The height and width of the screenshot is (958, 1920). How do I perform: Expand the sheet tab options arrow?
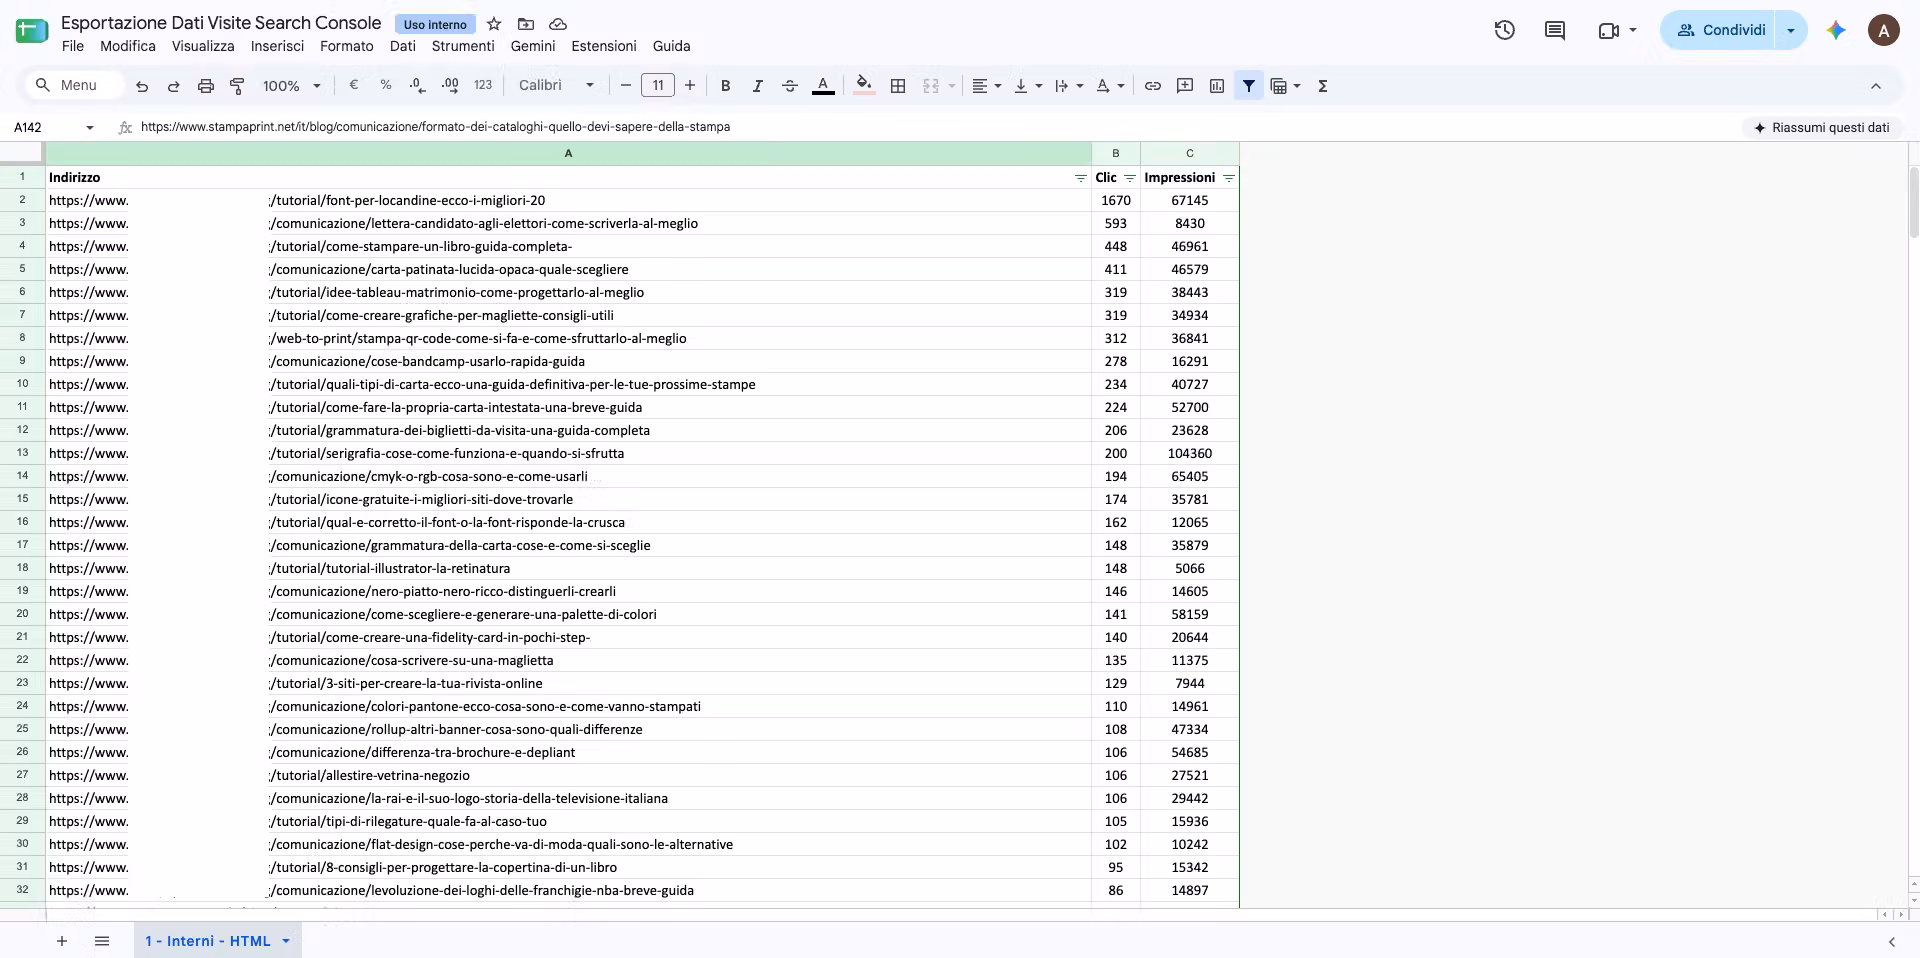(x=286, y=941)
